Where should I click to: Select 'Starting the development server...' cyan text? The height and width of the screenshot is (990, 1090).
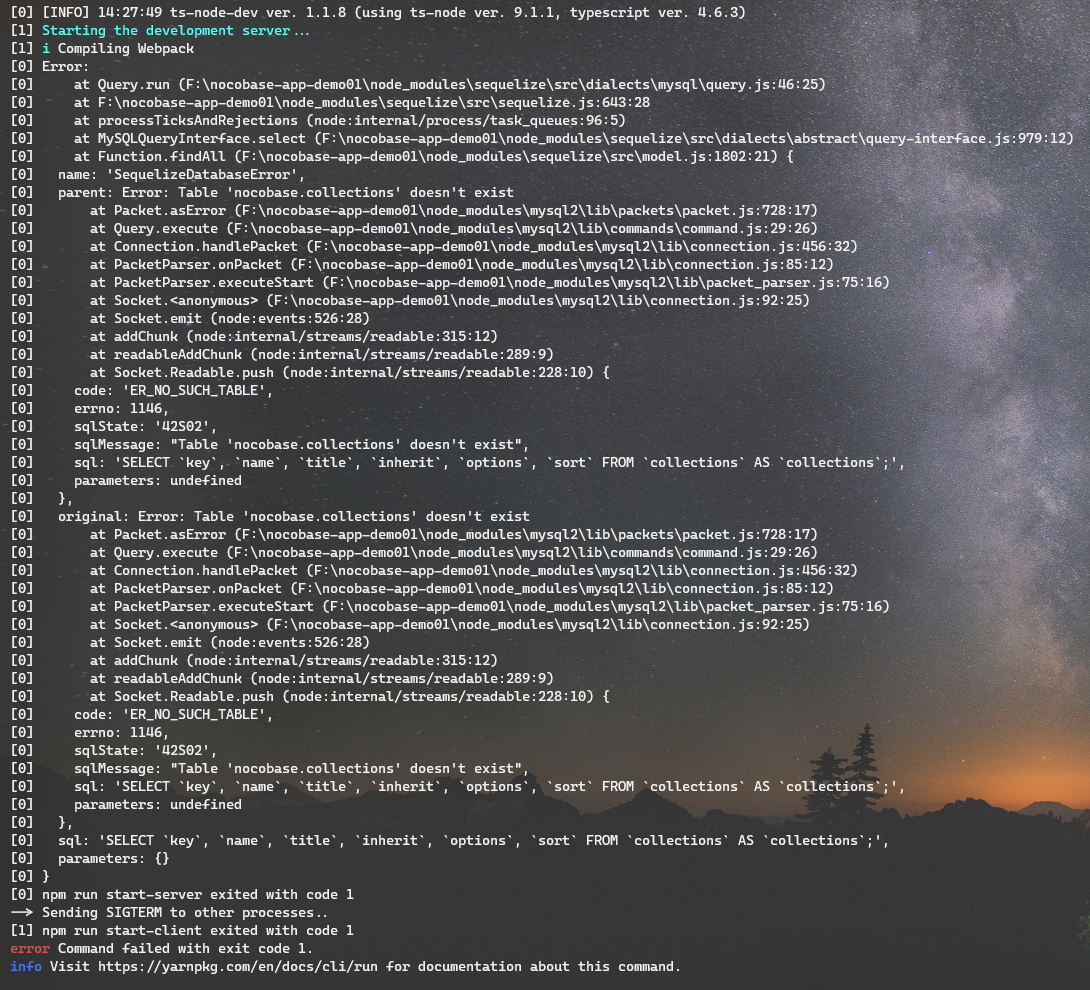point(176,31)
